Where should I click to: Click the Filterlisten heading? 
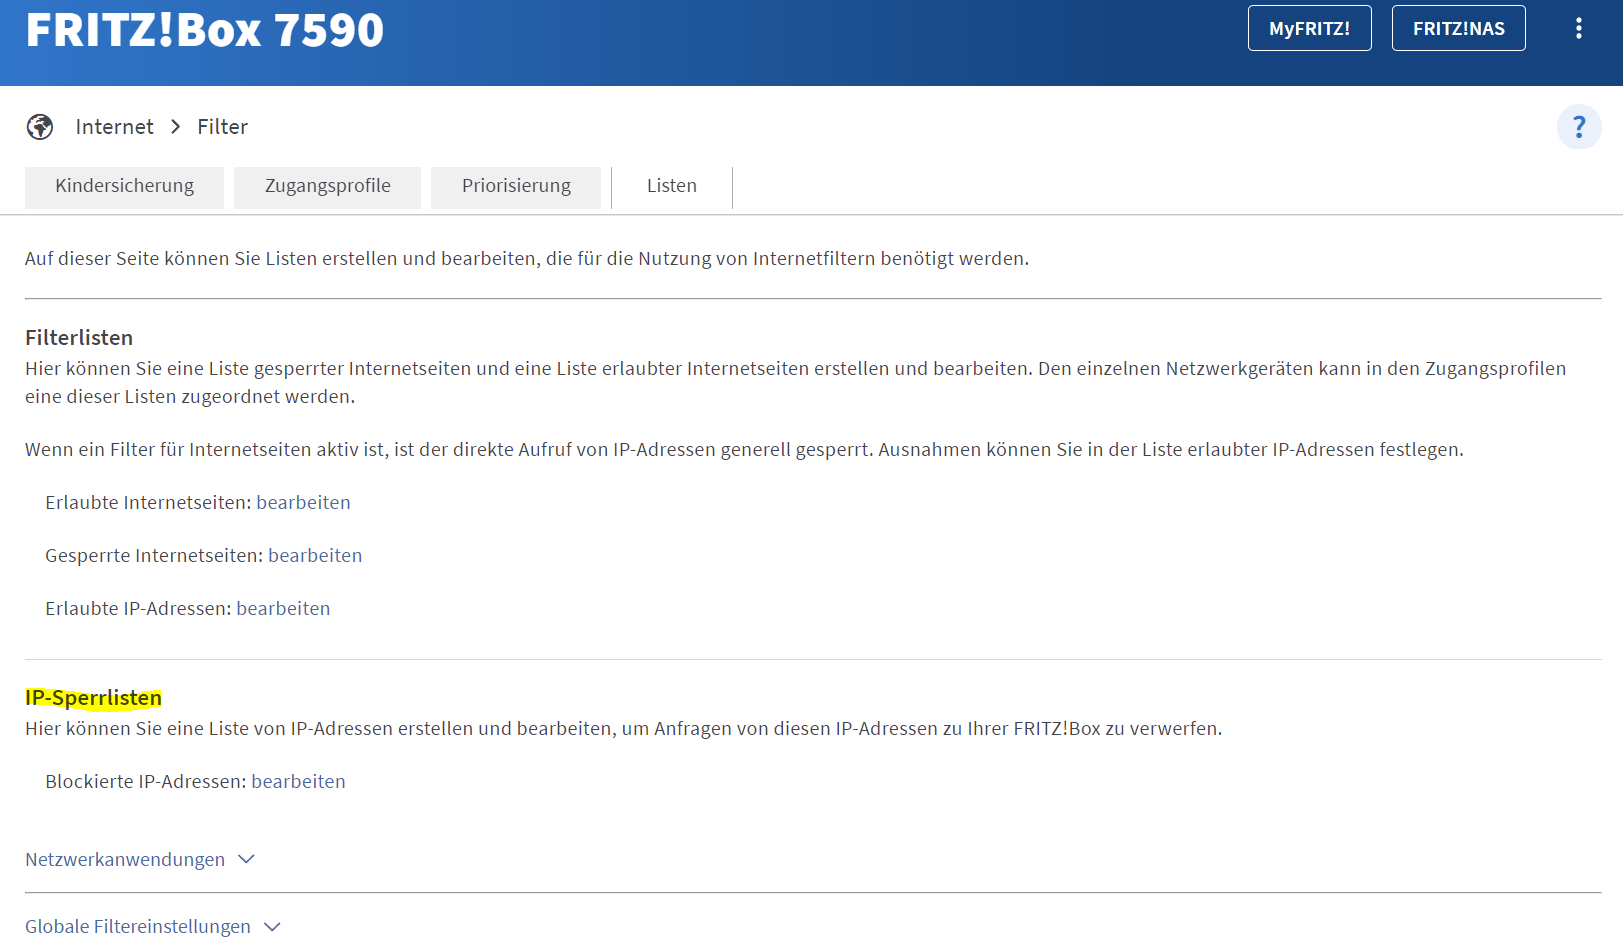click(x=79, y=338)
